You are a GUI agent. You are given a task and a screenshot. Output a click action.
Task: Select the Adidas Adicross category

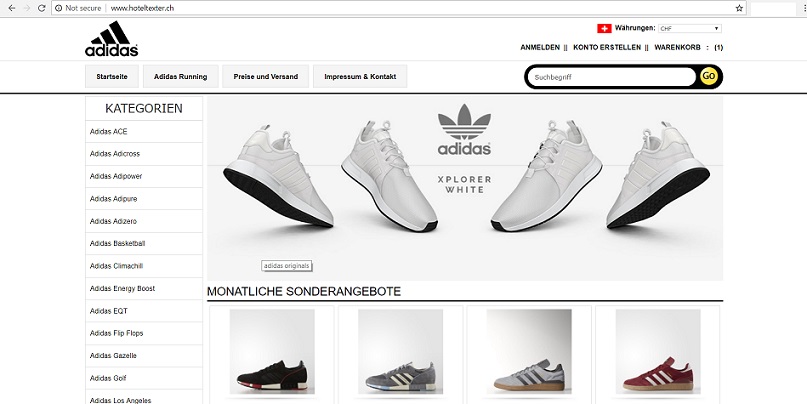tap(144, 154)
